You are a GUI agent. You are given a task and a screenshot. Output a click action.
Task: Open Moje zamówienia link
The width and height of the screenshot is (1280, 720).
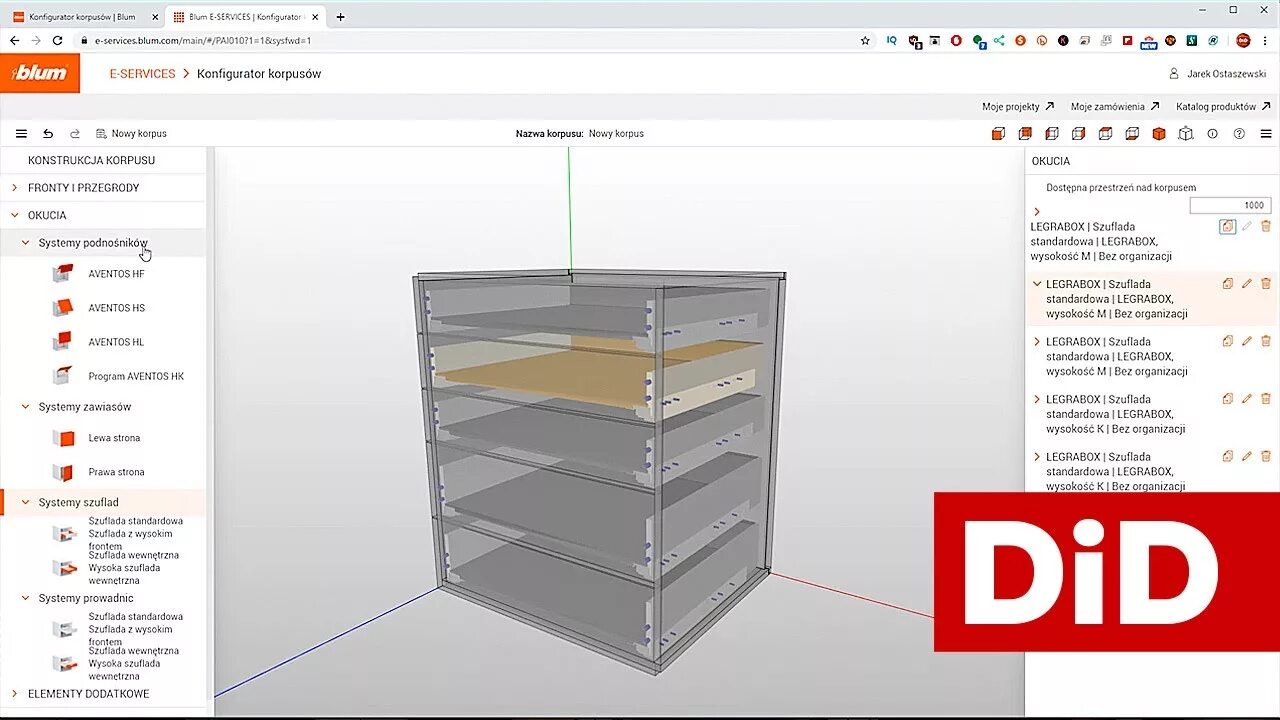[x=1115, y=106]
